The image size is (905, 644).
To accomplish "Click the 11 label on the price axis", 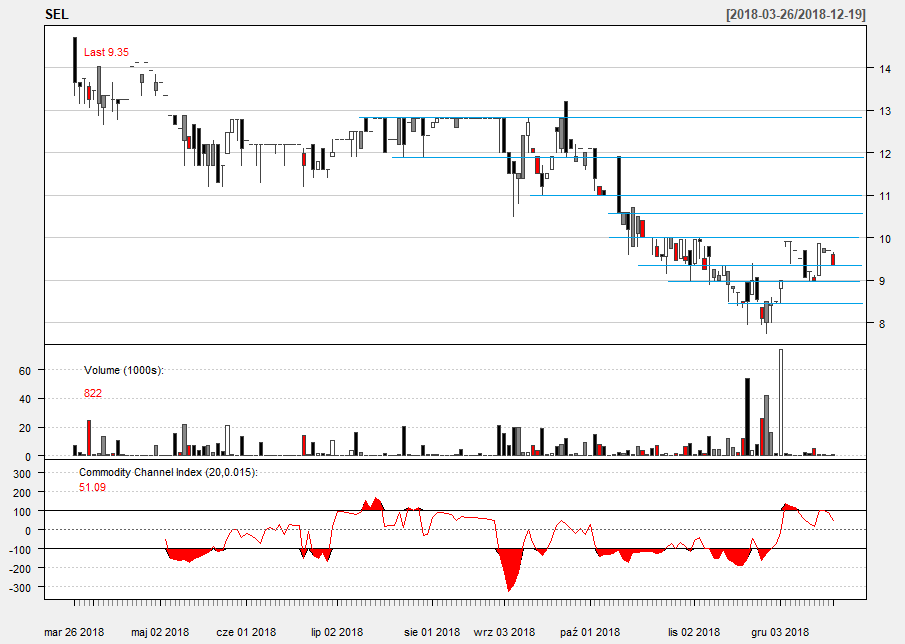I will click(885, 196).
